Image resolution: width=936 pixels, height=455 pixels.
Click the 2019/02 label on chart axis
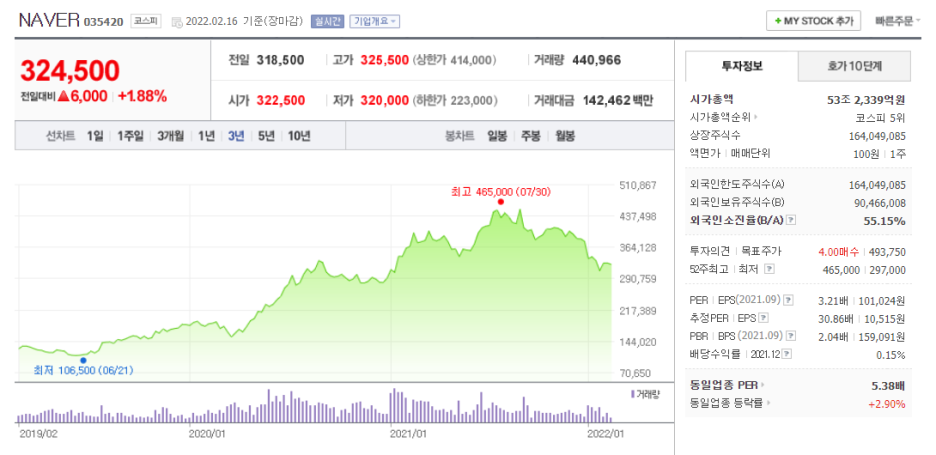(37, 433)
